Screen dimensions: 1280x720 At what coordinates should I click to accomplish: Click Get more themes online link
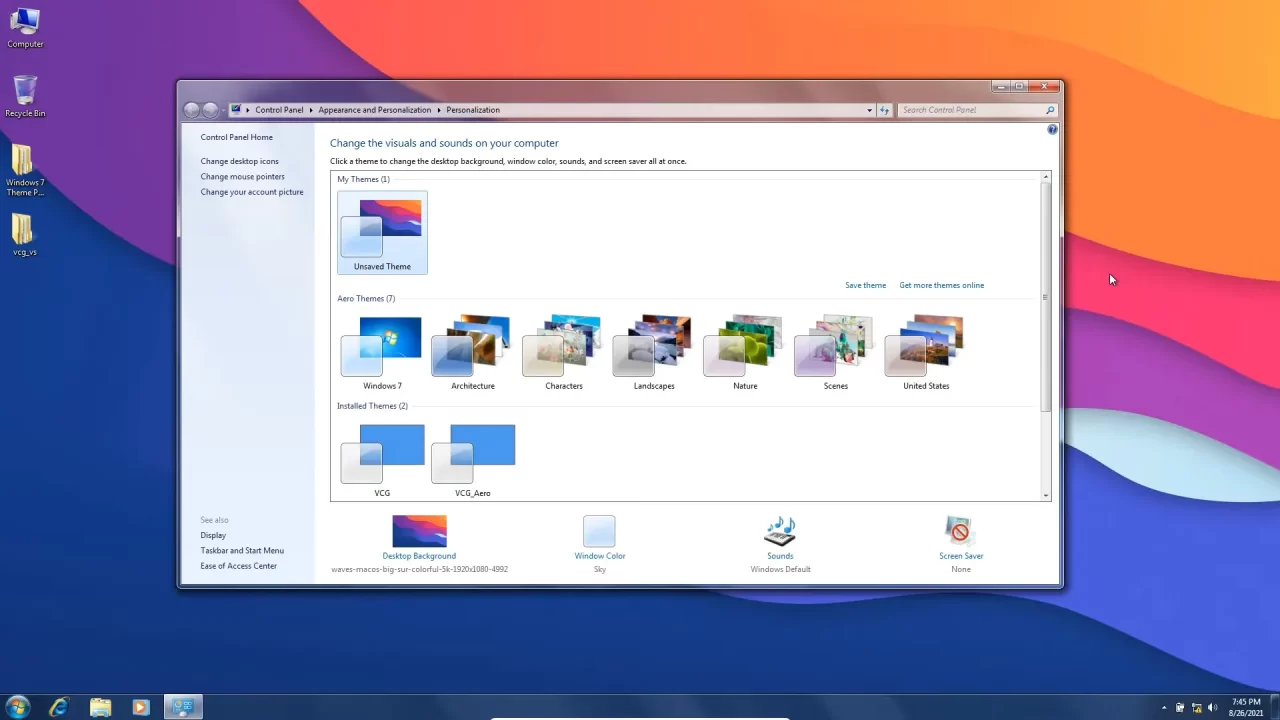pos(941,285)
